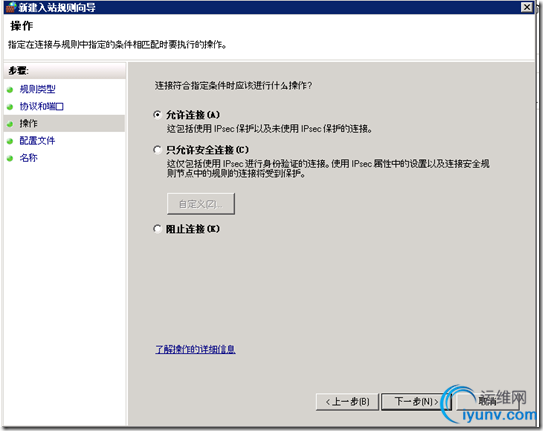This screenshot has width=543, height=431.
Task: Click the 连接符合指定条件时应该进行什么操作 question text
Action: (233, 86)
